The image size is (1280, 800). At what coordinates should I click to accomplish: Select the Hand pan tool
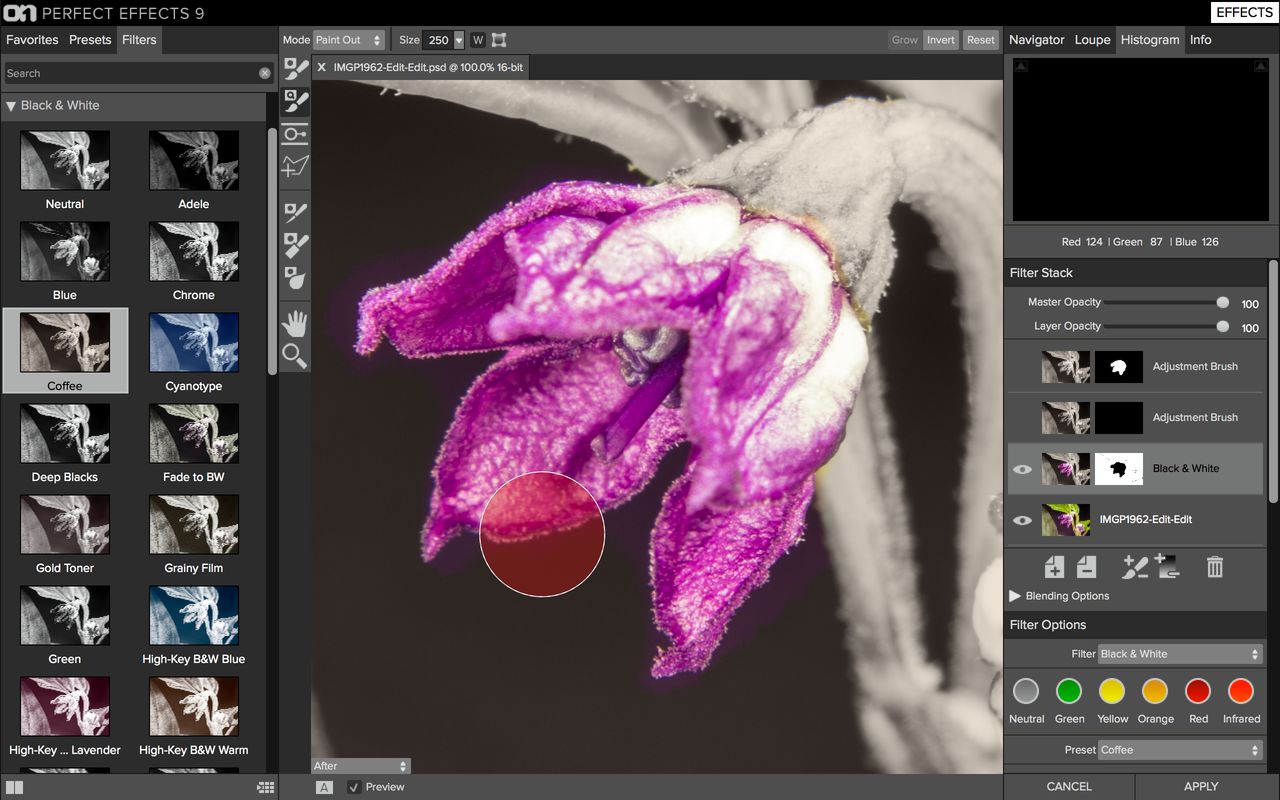coord(295,323)
